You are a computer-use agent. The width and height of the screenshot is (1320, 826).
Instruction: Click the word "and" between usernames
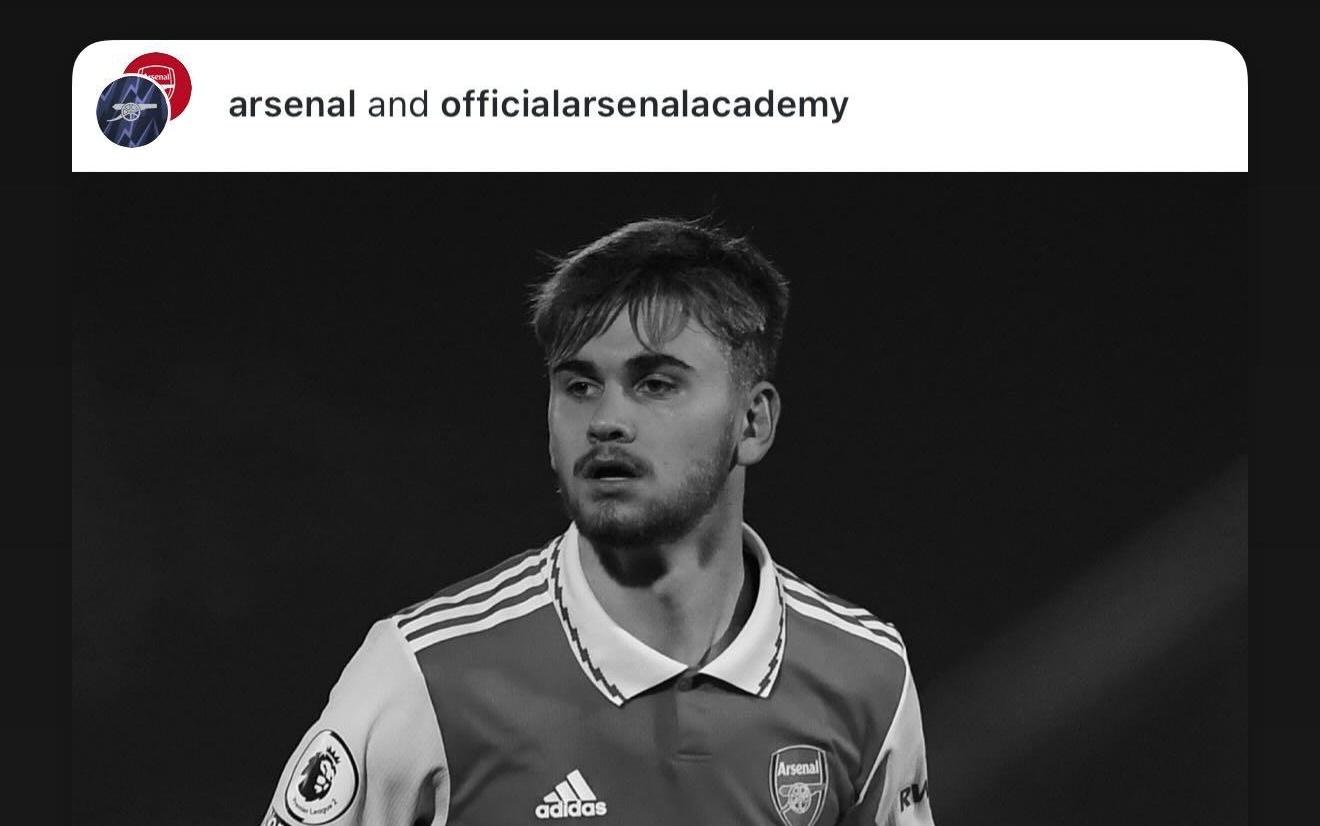pyautogui.click(x=398, y=104)
